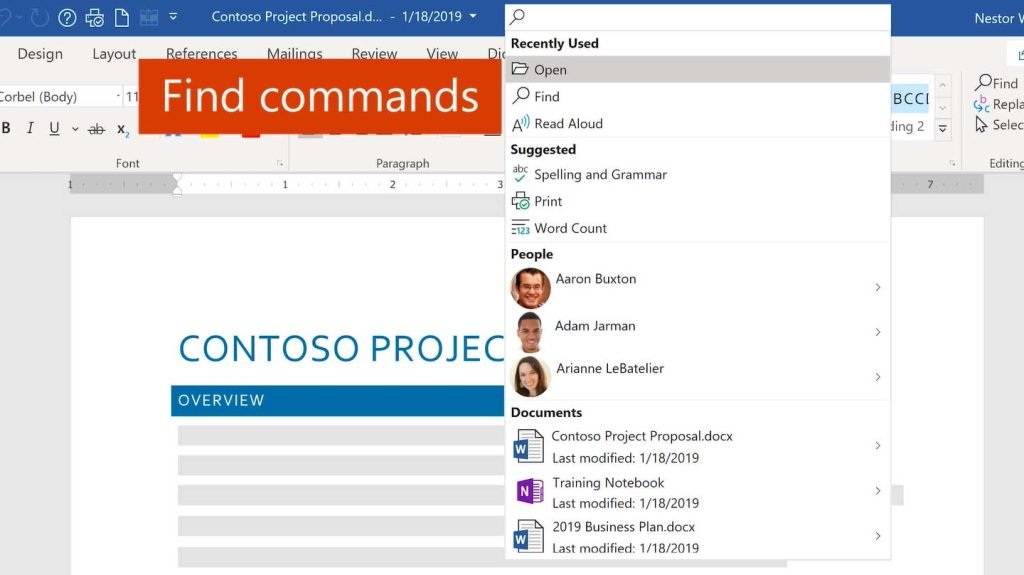This screenshot has width=1024, height=575.
Task: Click the Read Aloud speaker icon
Action: (520, 123)
